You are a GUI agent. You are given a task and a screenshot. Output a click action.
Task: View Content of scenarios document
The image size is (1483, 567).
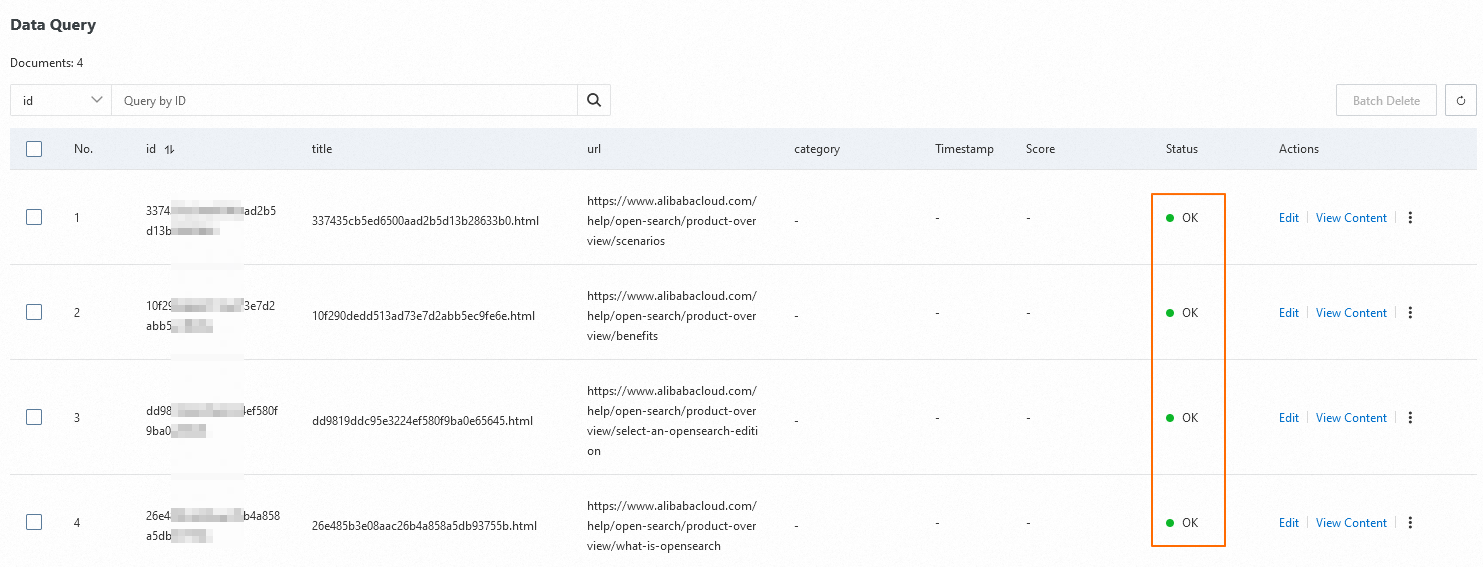(1351, 217)
